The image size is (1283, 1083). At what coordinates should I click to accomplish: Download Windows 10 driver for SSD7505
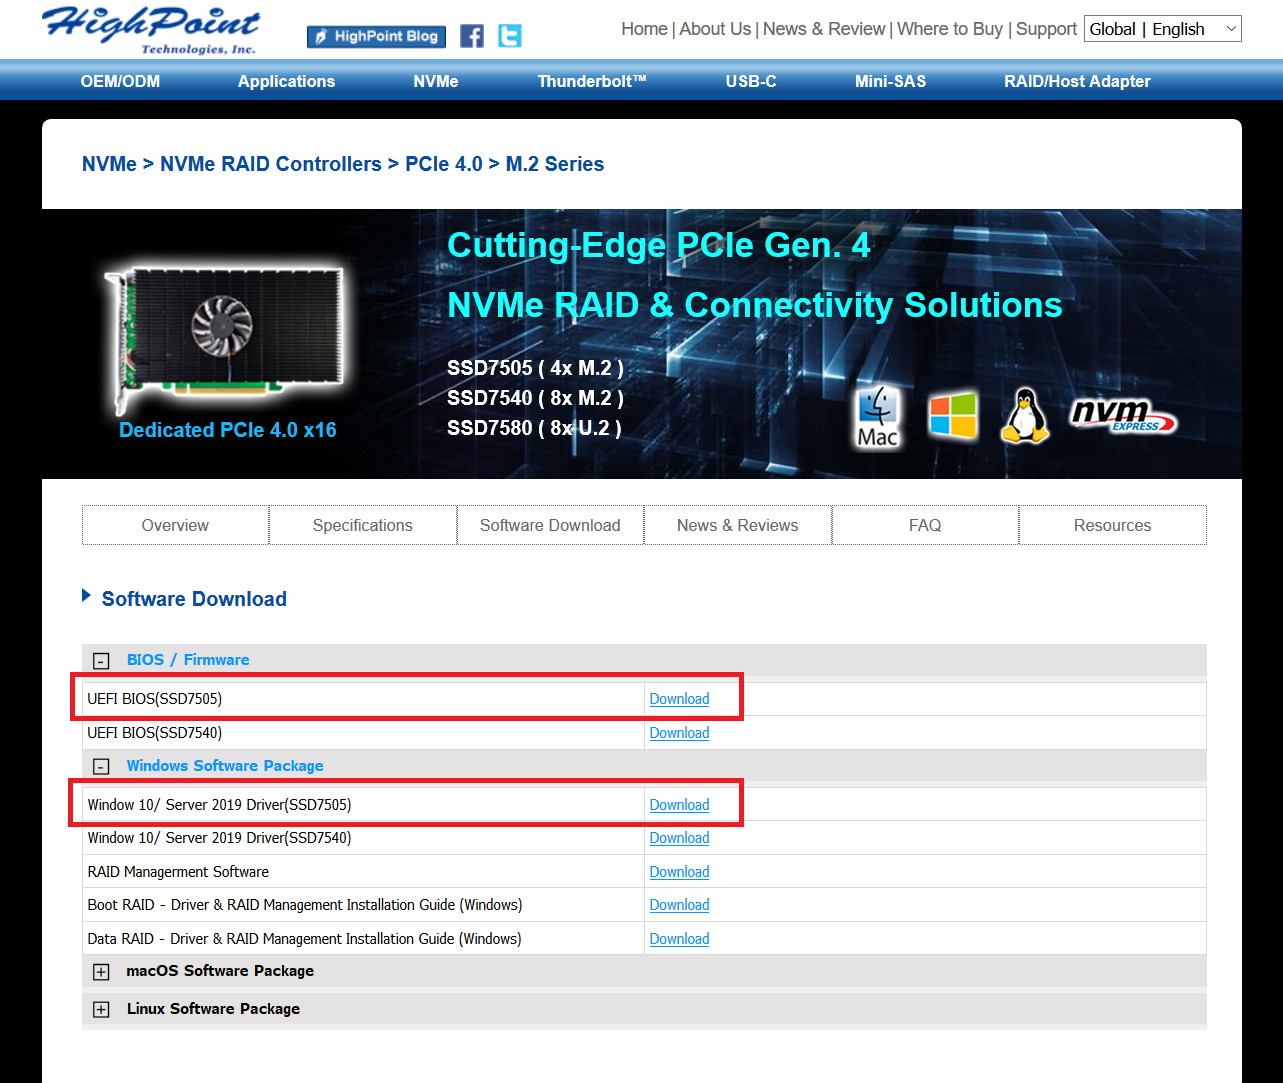click(x=679, y=805)
